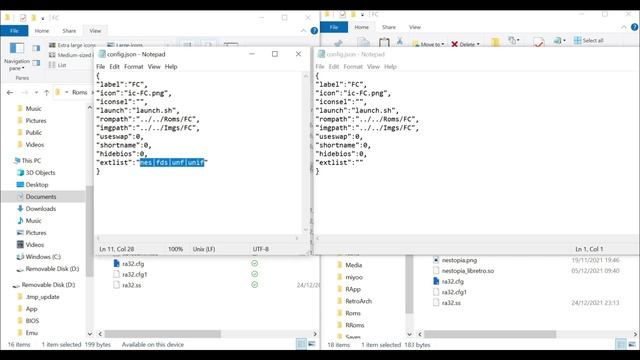Click Roms breadcrumb in left Explorer address bar
The height and width of the screenshot is (360, 640).
pyautogui.click(x=80, y=93)
